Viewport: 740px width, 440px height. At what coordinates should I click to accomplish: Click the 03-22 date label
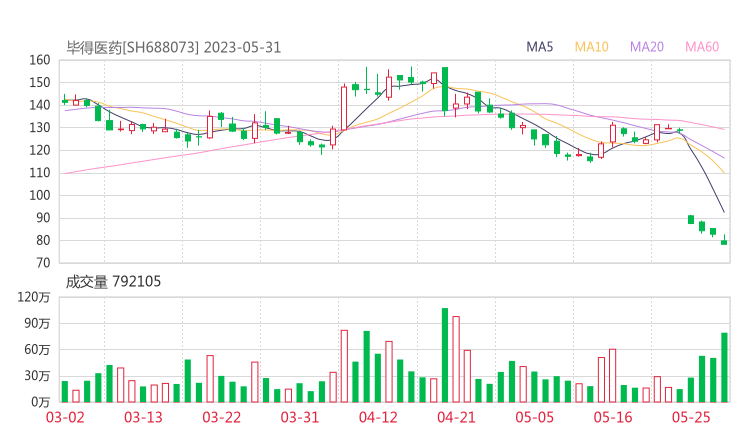(x=222, y=417)
